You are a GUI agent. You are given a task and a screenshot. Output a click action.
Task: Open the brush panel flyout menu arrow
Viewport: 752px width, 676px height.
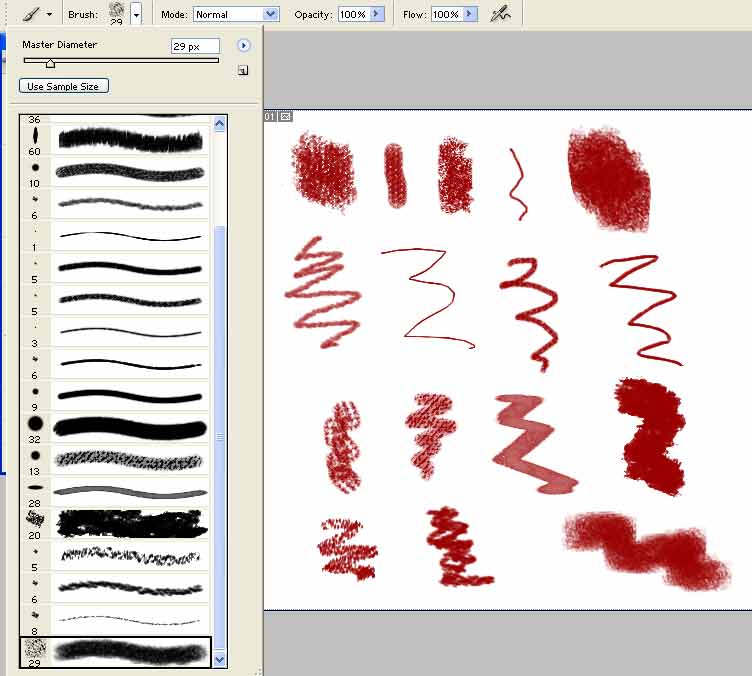pyautogui.click(x=244, y=46)
